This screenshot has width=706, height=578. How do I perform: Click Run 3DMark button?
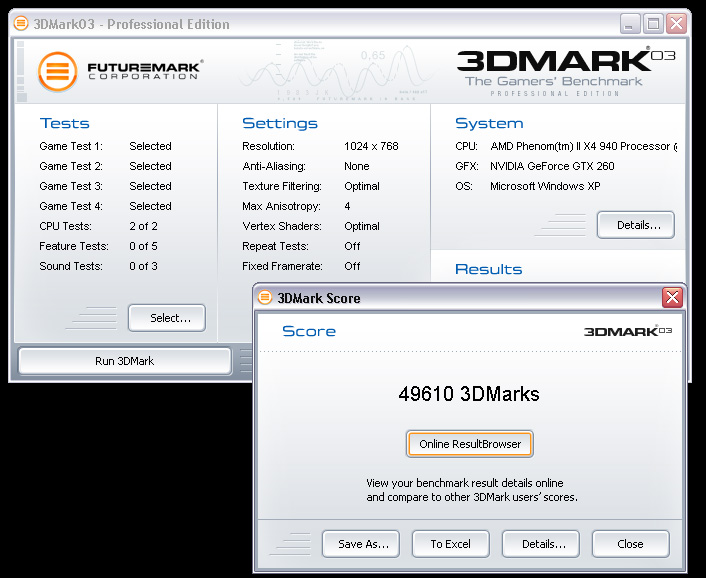(x=125, y=361)
